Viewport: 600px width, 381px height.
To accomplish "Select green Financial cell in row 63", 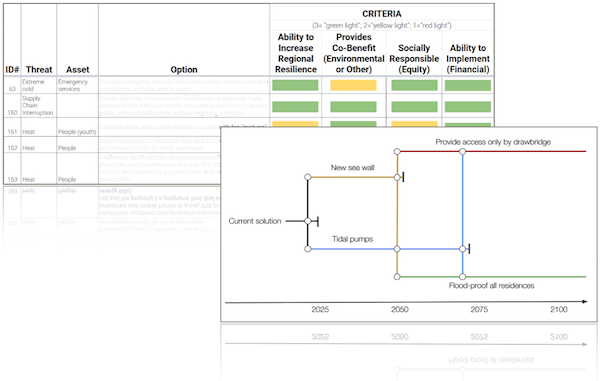I will (x=468, y=85).
